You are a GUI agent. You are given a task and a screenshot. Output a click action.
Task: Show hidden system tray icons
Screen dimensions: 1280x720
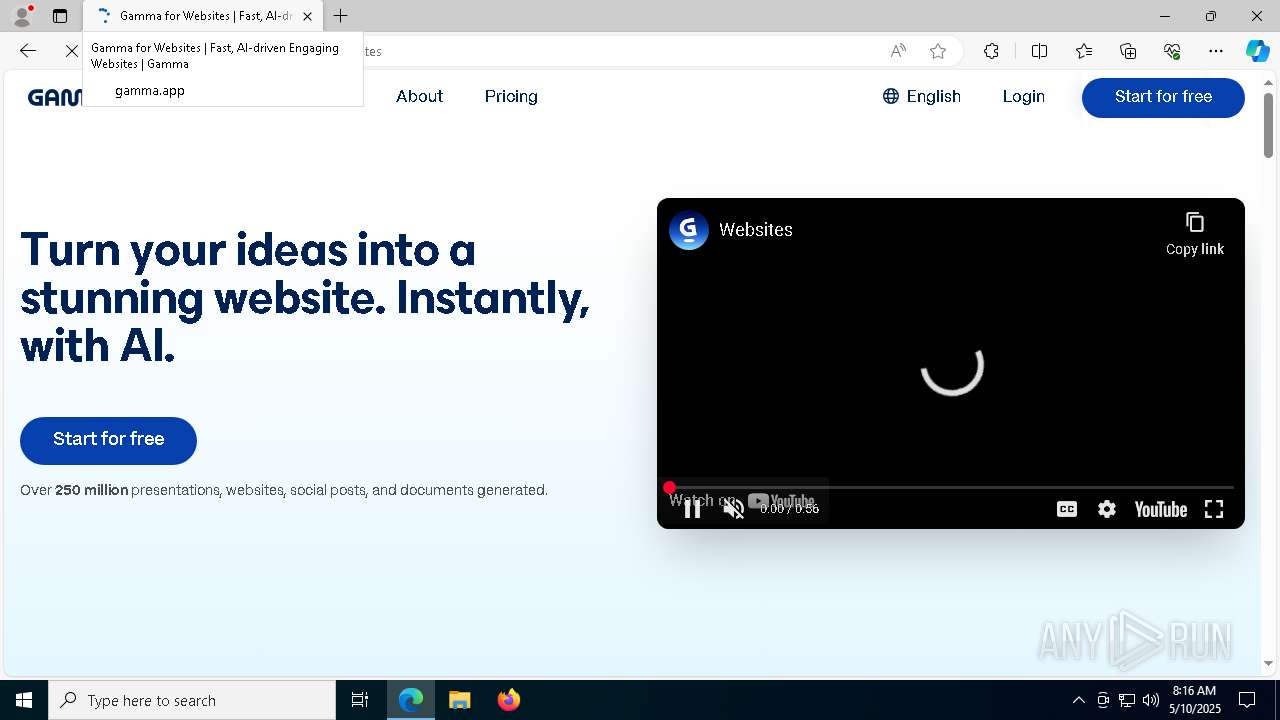(x=1078, y=700)
